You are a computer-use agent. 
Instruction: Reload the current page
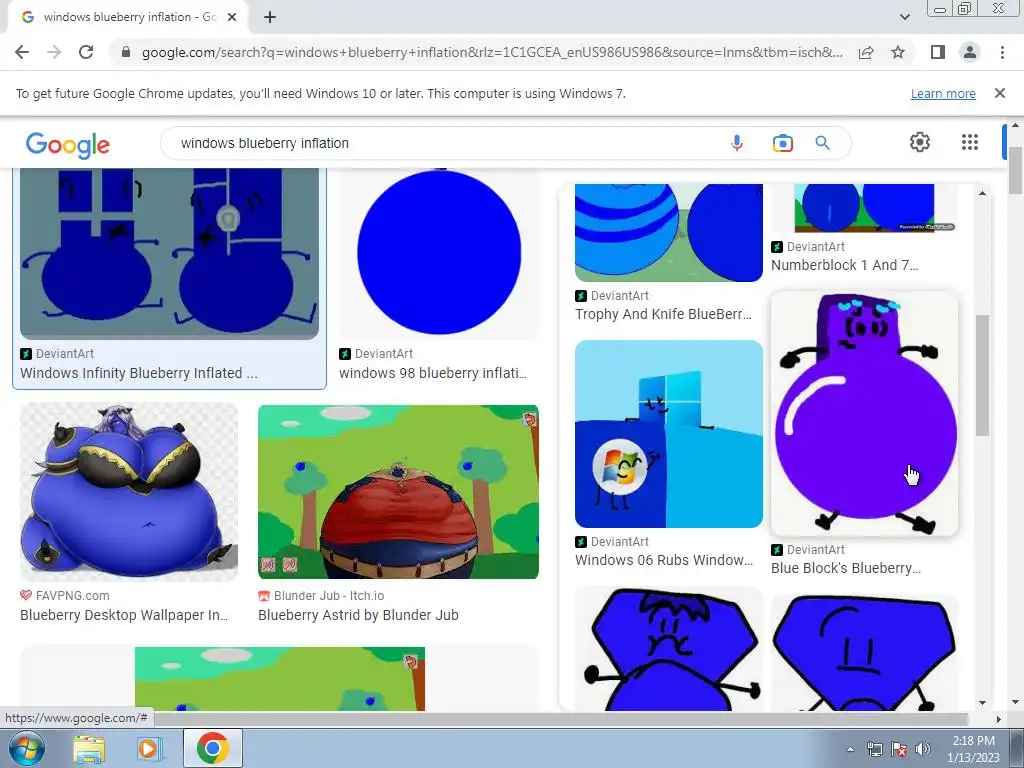pos(86,52)
